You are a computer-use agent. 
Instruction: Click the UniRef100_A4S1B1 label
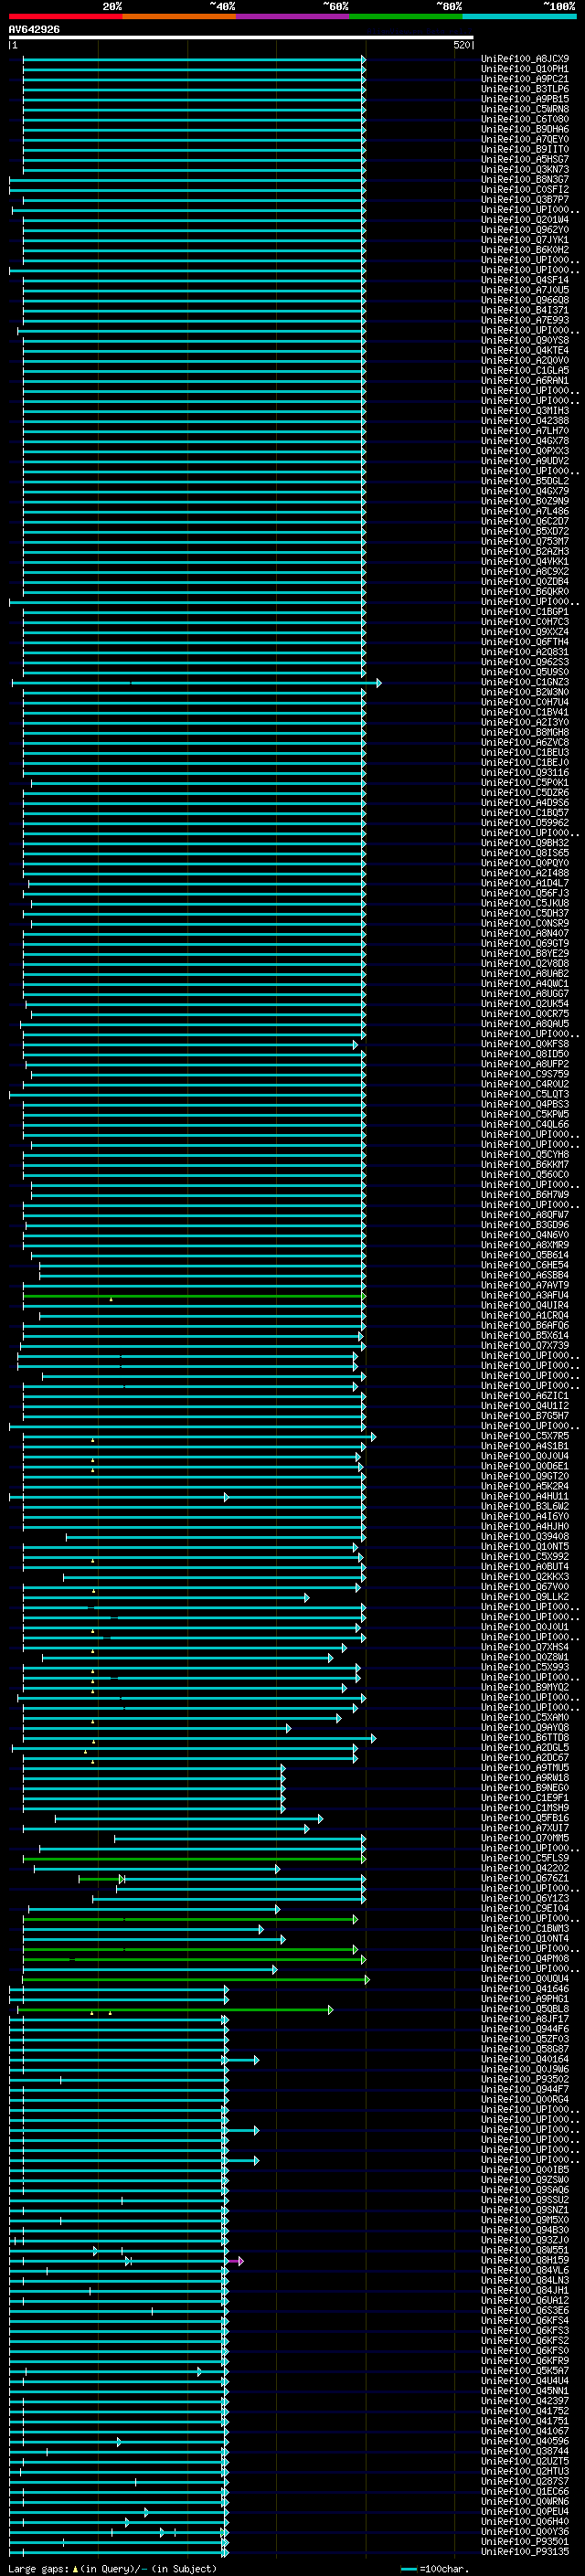(x=524, y=1447)
